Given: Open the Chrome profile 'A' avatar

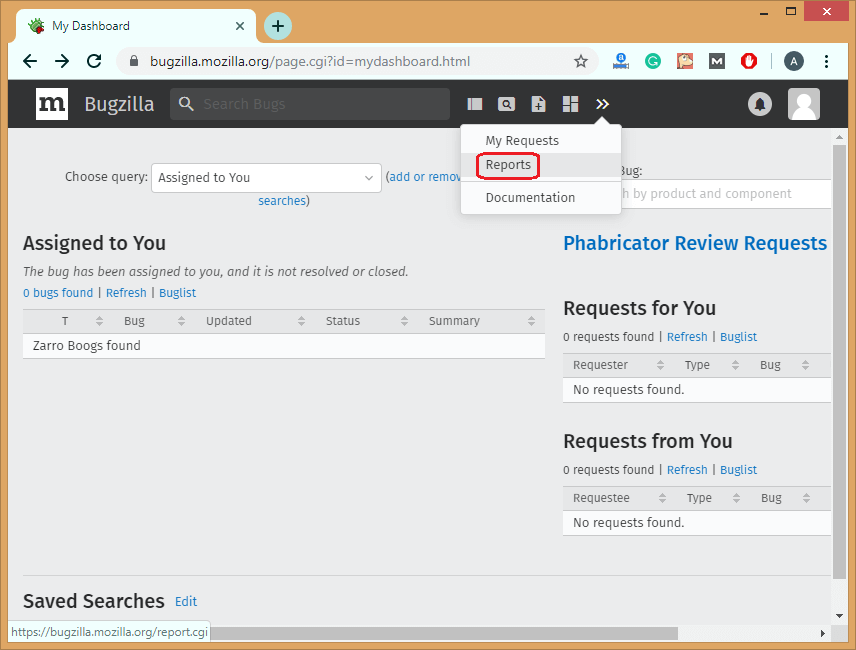Looking at the screenshot, I should [794, 61].
